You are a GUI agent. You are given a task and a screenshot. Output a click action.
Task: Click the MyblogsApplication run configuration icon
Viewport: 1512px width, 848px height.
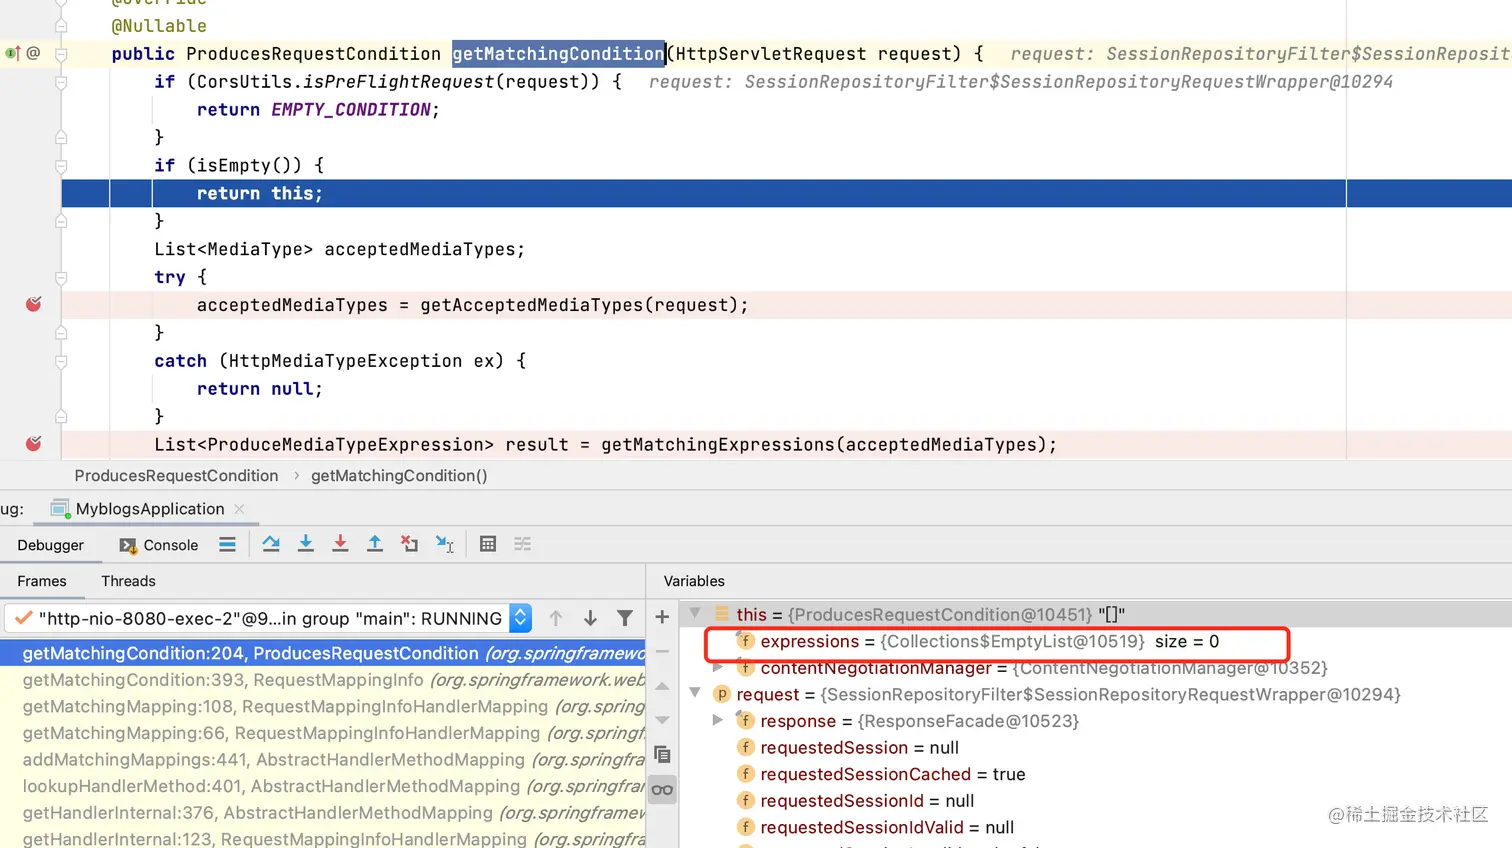(x=60, y=509)
